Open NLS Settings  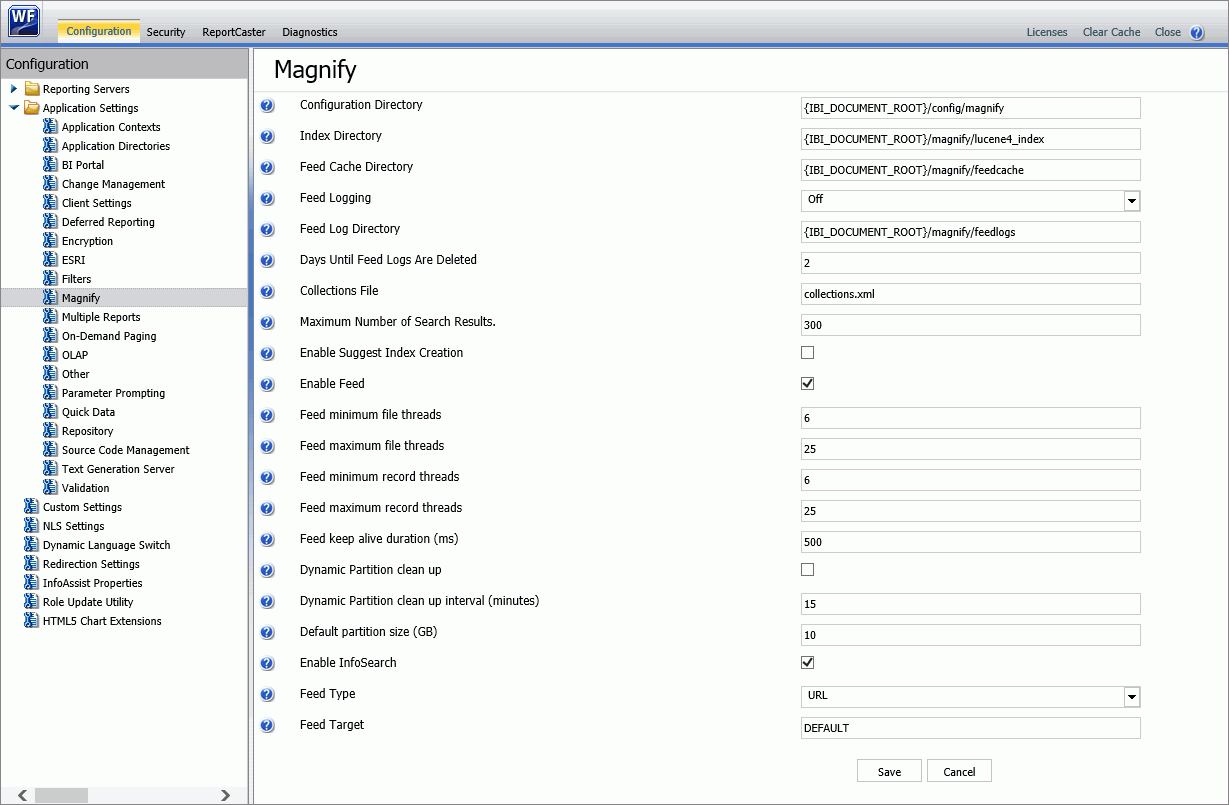[73, 526]
